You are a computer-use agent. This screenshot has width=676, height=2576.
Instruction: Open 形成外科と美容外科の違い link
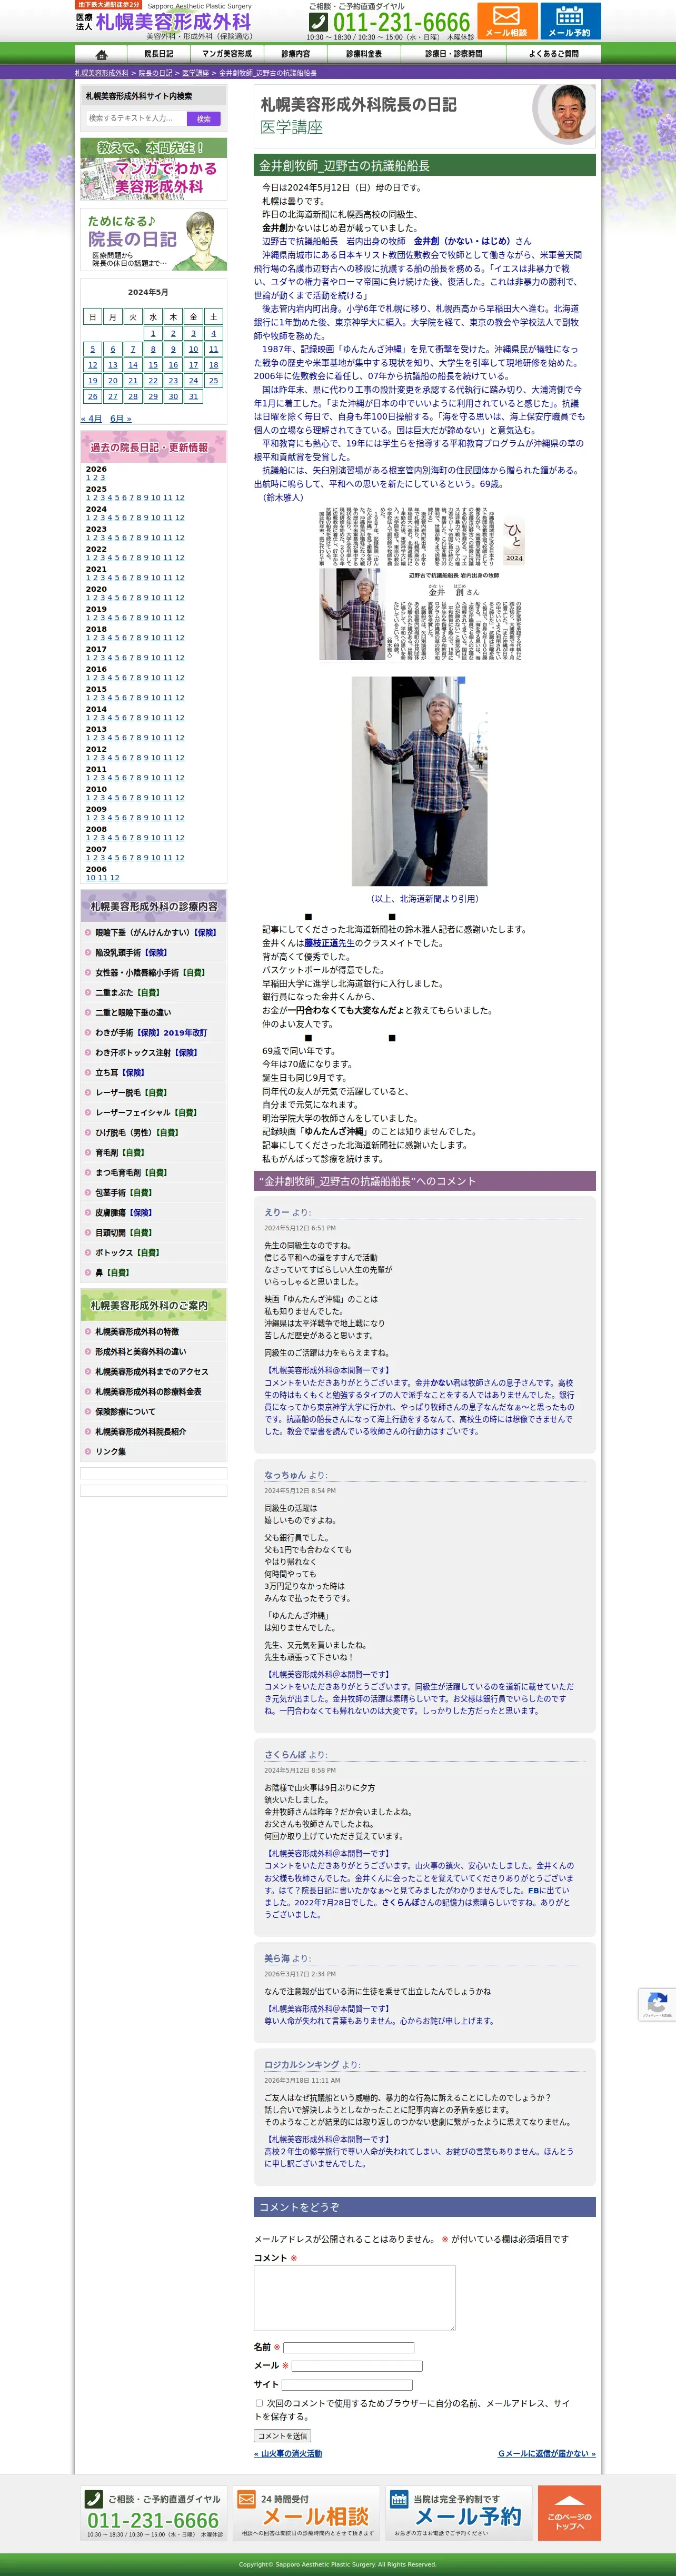[x=140, y=1352]
